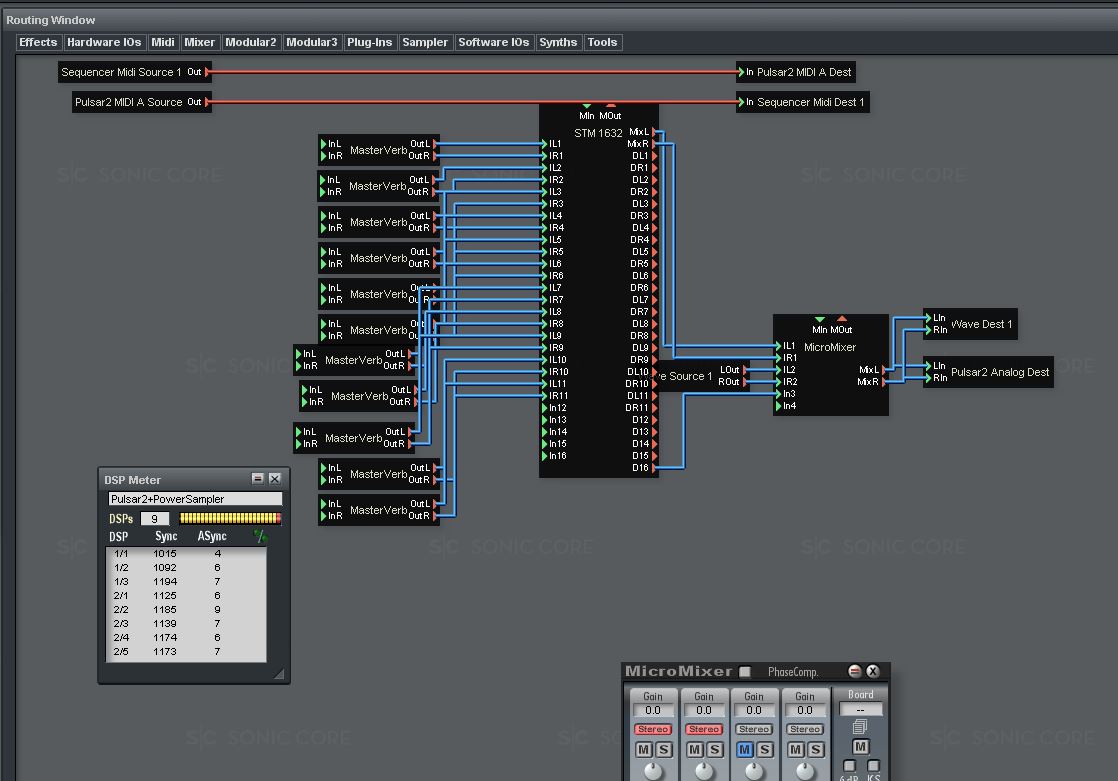Enable Stereo on MicroMixer channel 3
Screen dimensions: 1118x781
click(x=754, y=729)
